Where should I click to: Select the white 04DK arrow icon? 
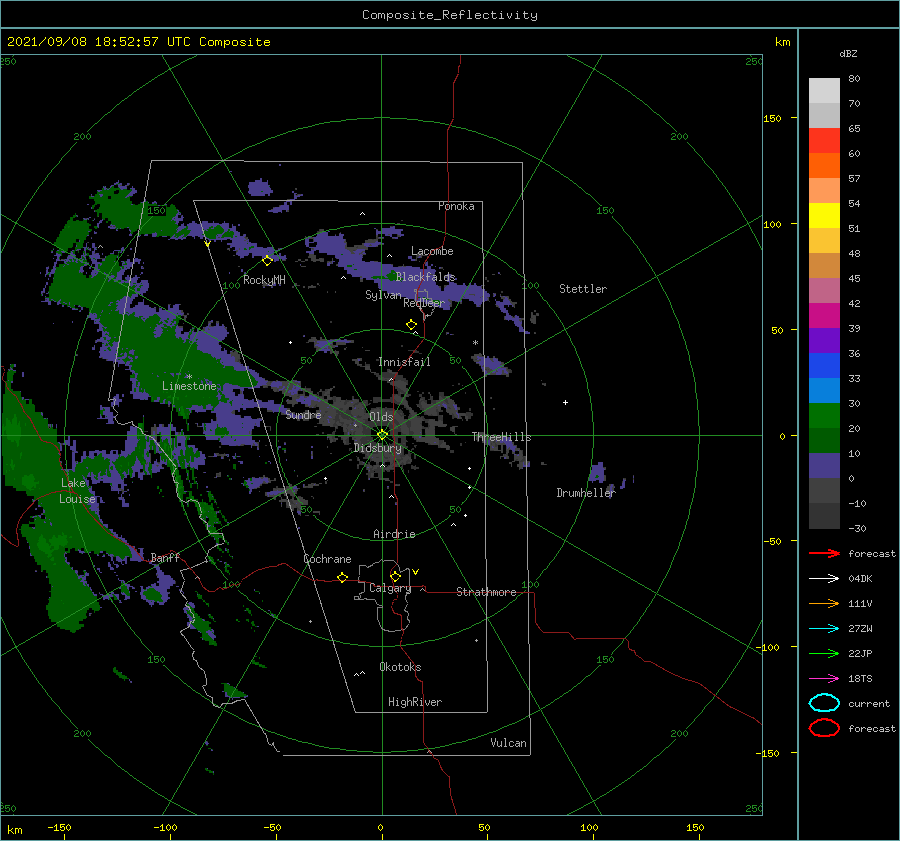pyautogui.click(x=824, y=578)
